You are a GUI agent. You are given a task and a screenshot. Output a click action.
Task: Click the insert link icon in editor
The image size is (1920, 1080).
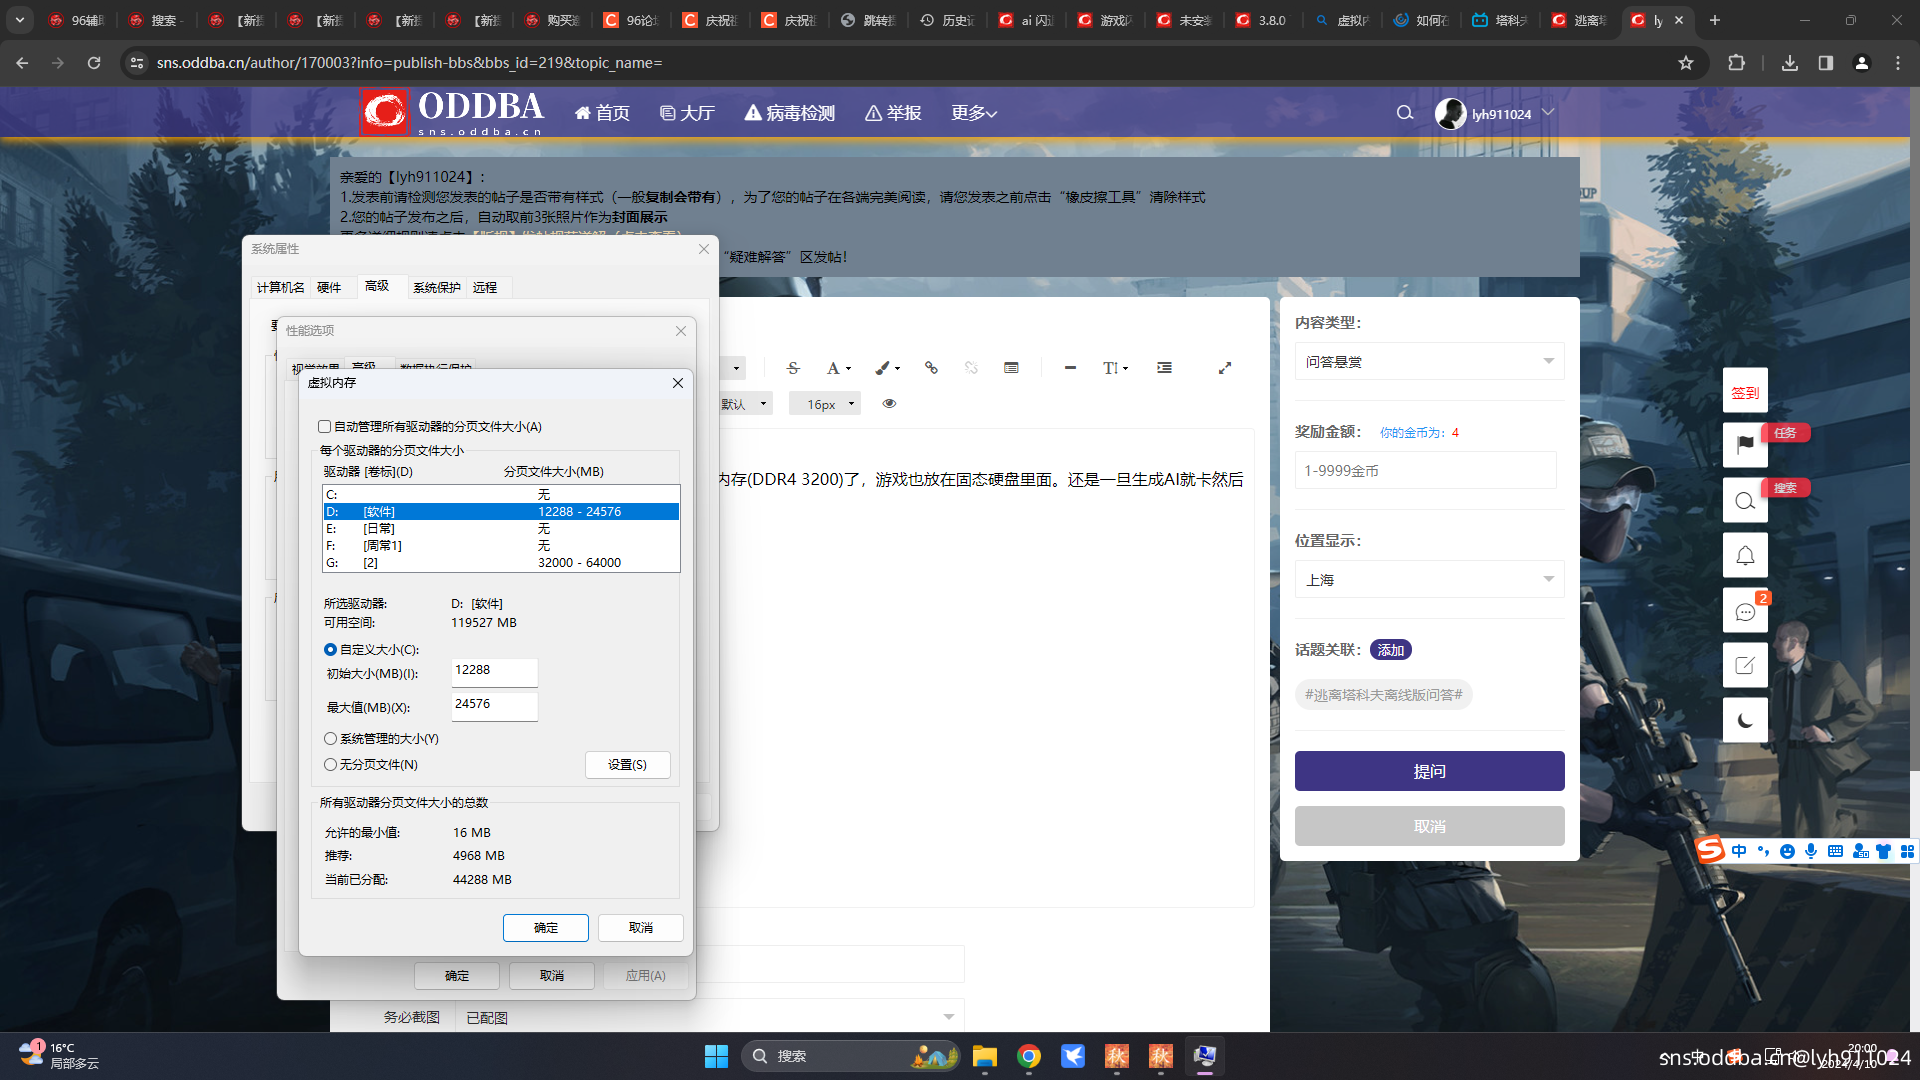(931, 368)
